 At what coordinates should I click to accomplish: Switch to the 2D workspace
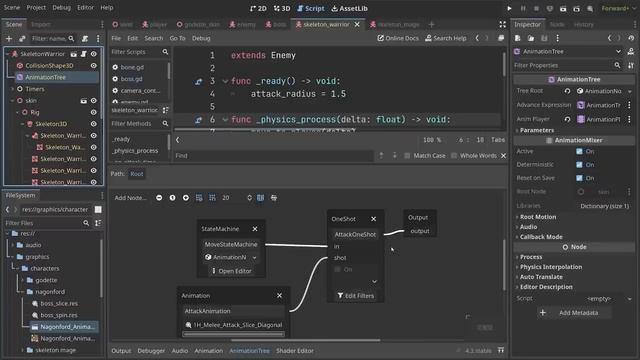tap(258, 8)
